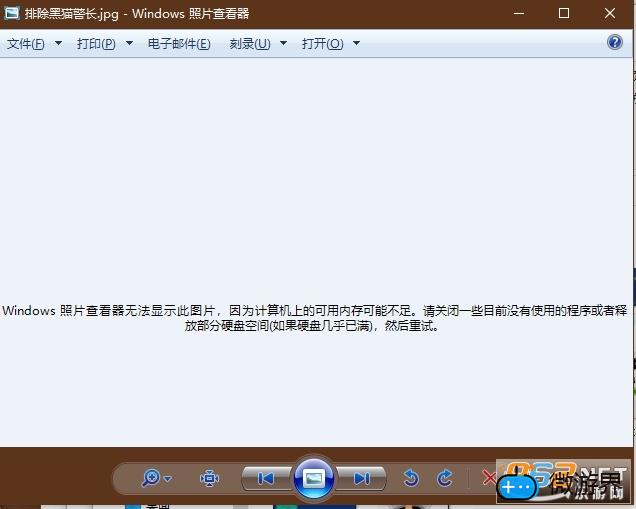Close the Windows 照片查看器 window

pos(610,13)
